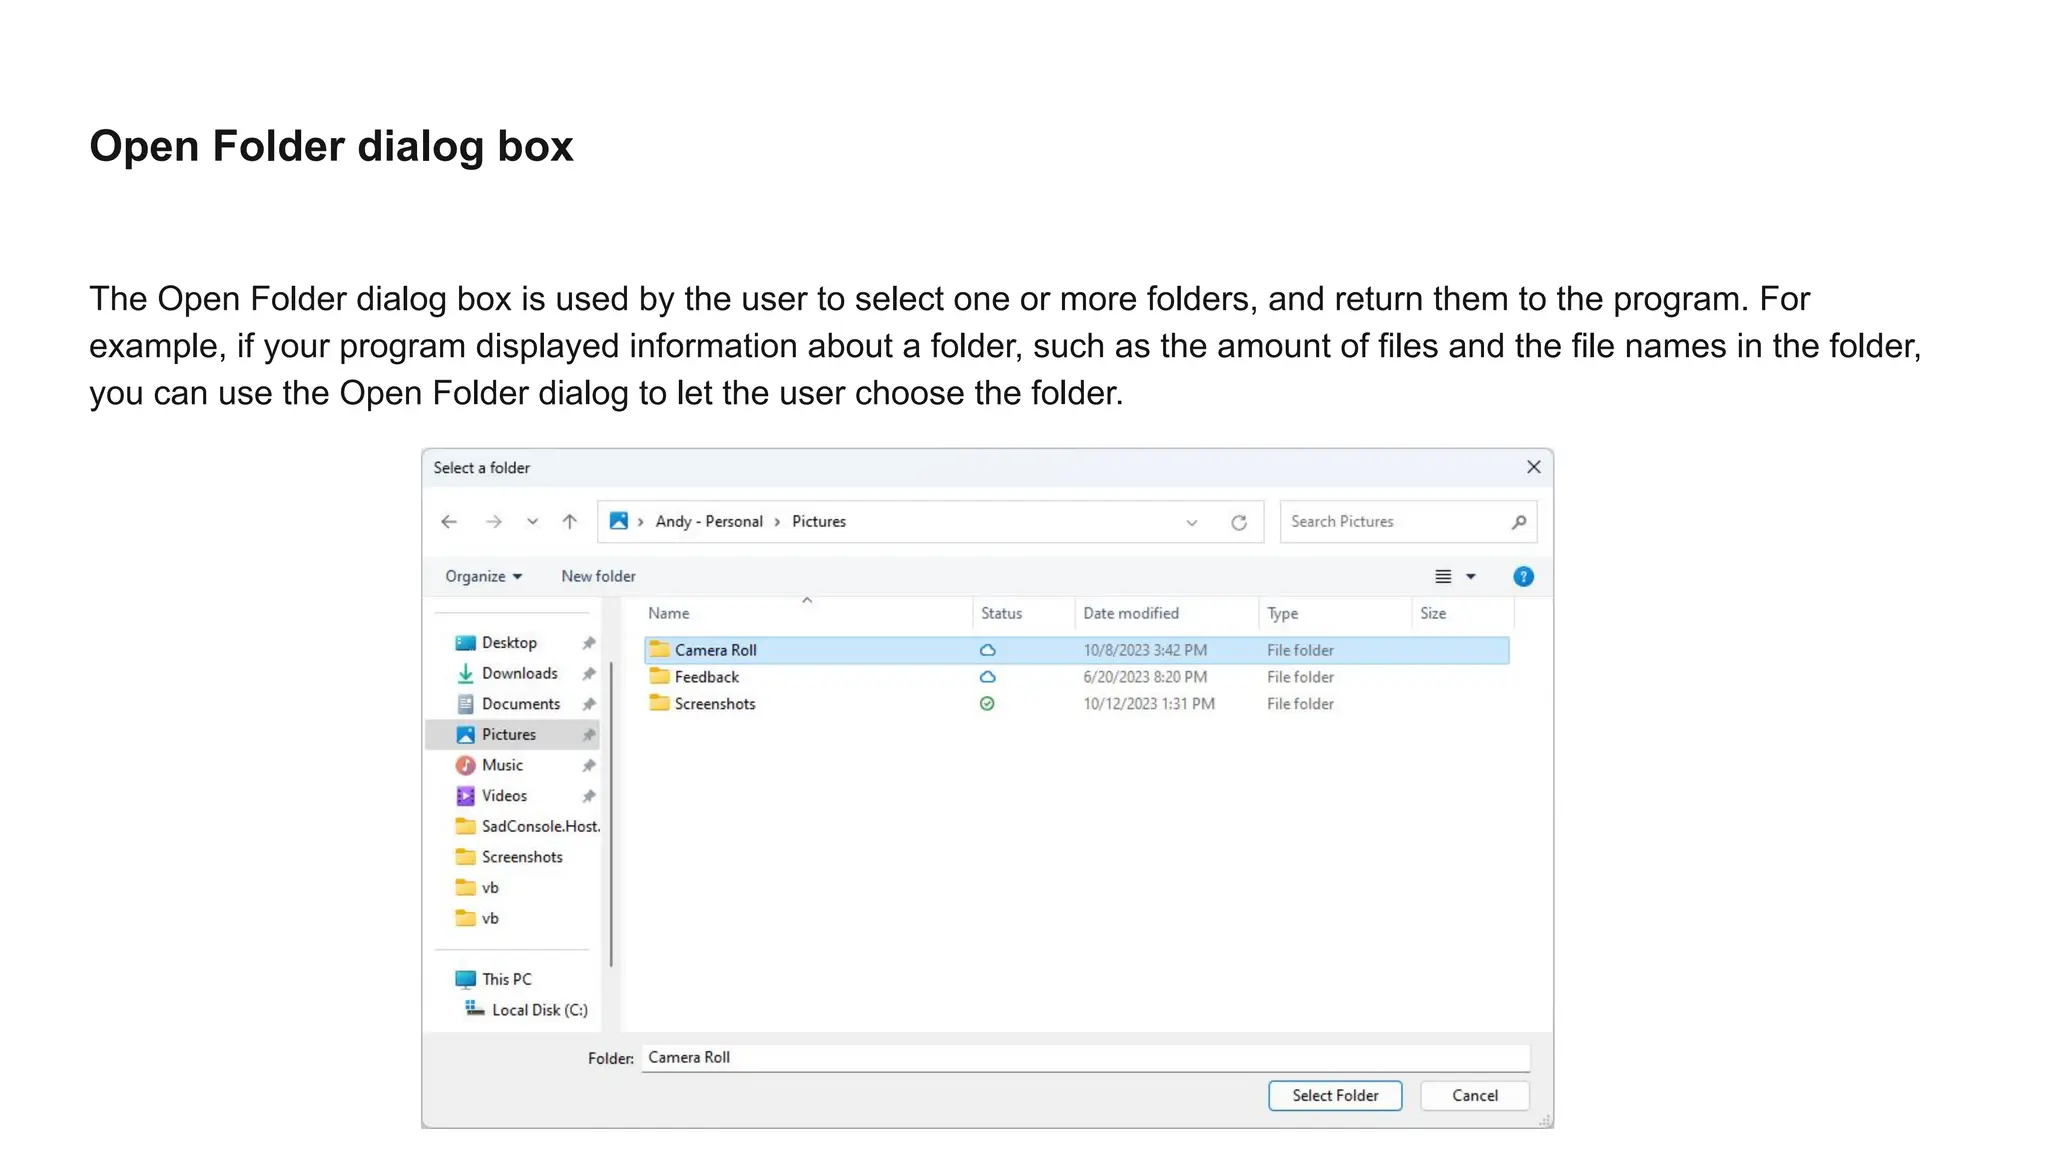Click the Downloads sidebar shortcut
The width and height of the screenshot is (2048, 1152).
pos(519,674)
